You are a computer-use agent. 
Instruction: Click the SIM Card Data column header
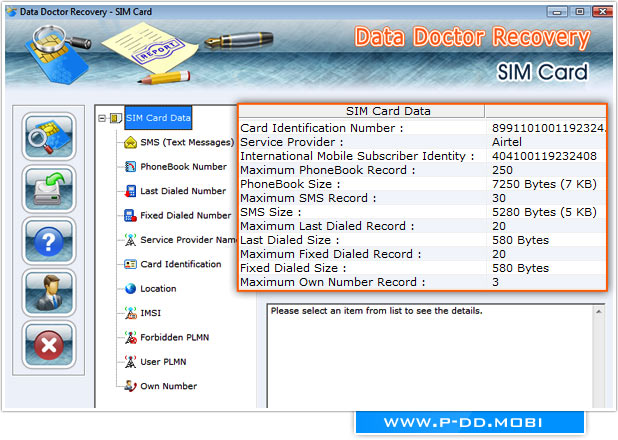point(362,111)
